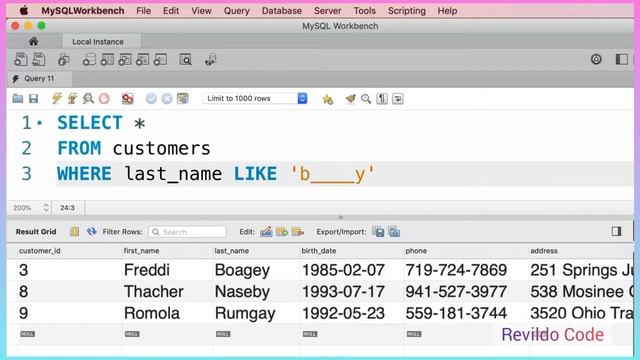The image size is (640, 360).
Task: Toggle auto-commit mode icon
Action: tap(183, 98)
